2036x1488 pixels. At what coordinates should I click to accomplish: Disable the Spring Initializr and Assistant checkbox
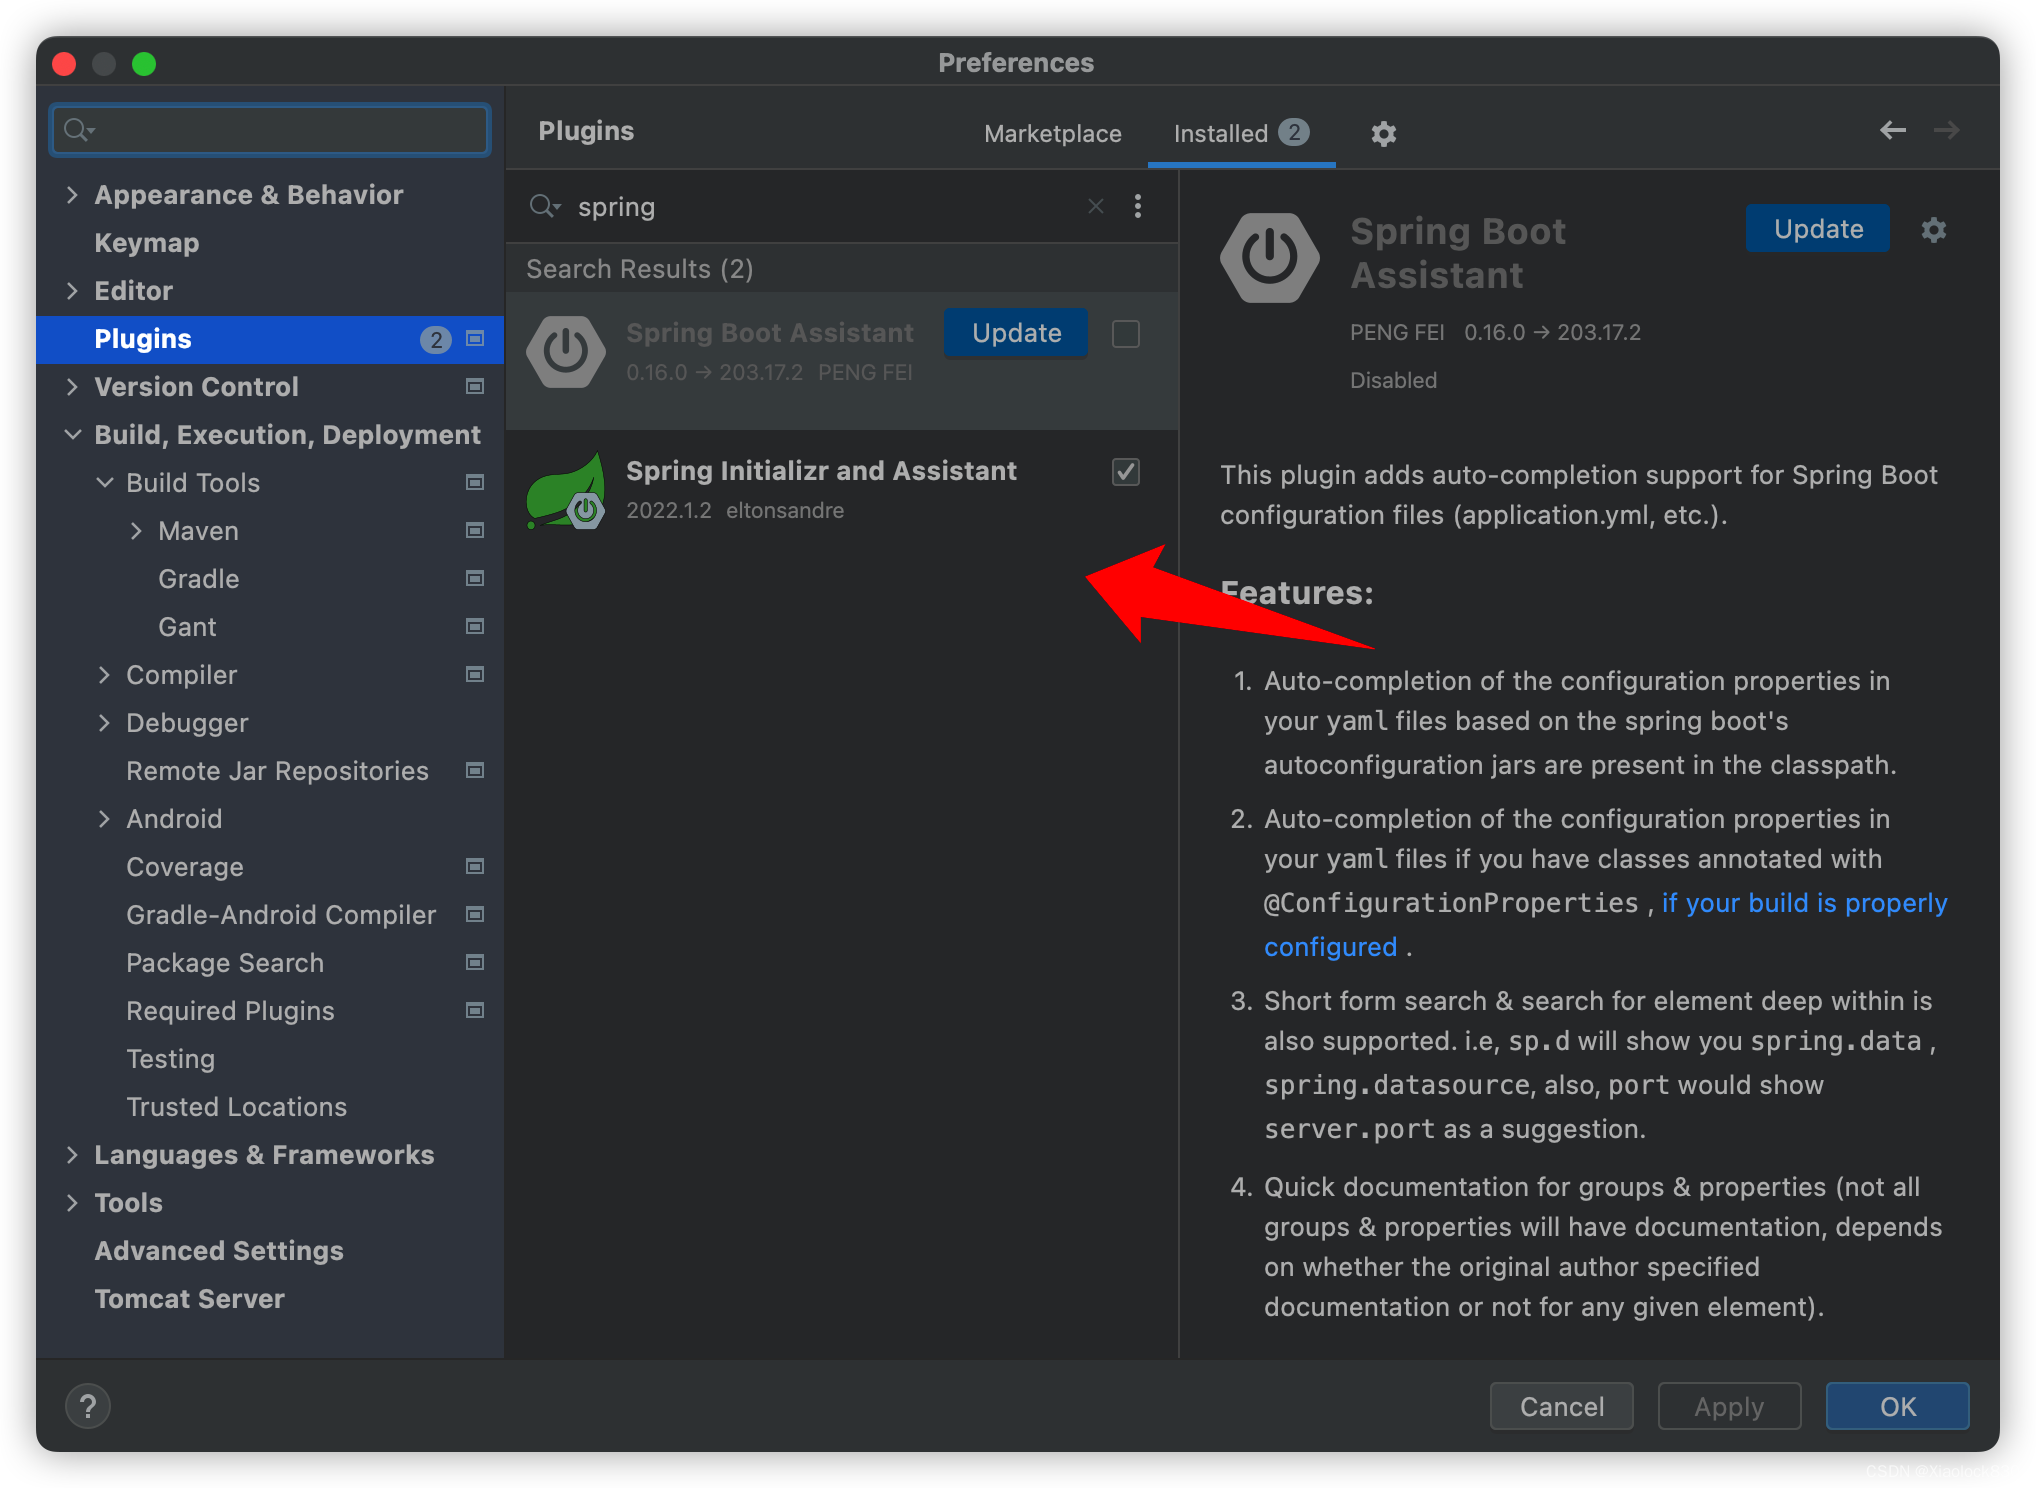pos(1126,471)
